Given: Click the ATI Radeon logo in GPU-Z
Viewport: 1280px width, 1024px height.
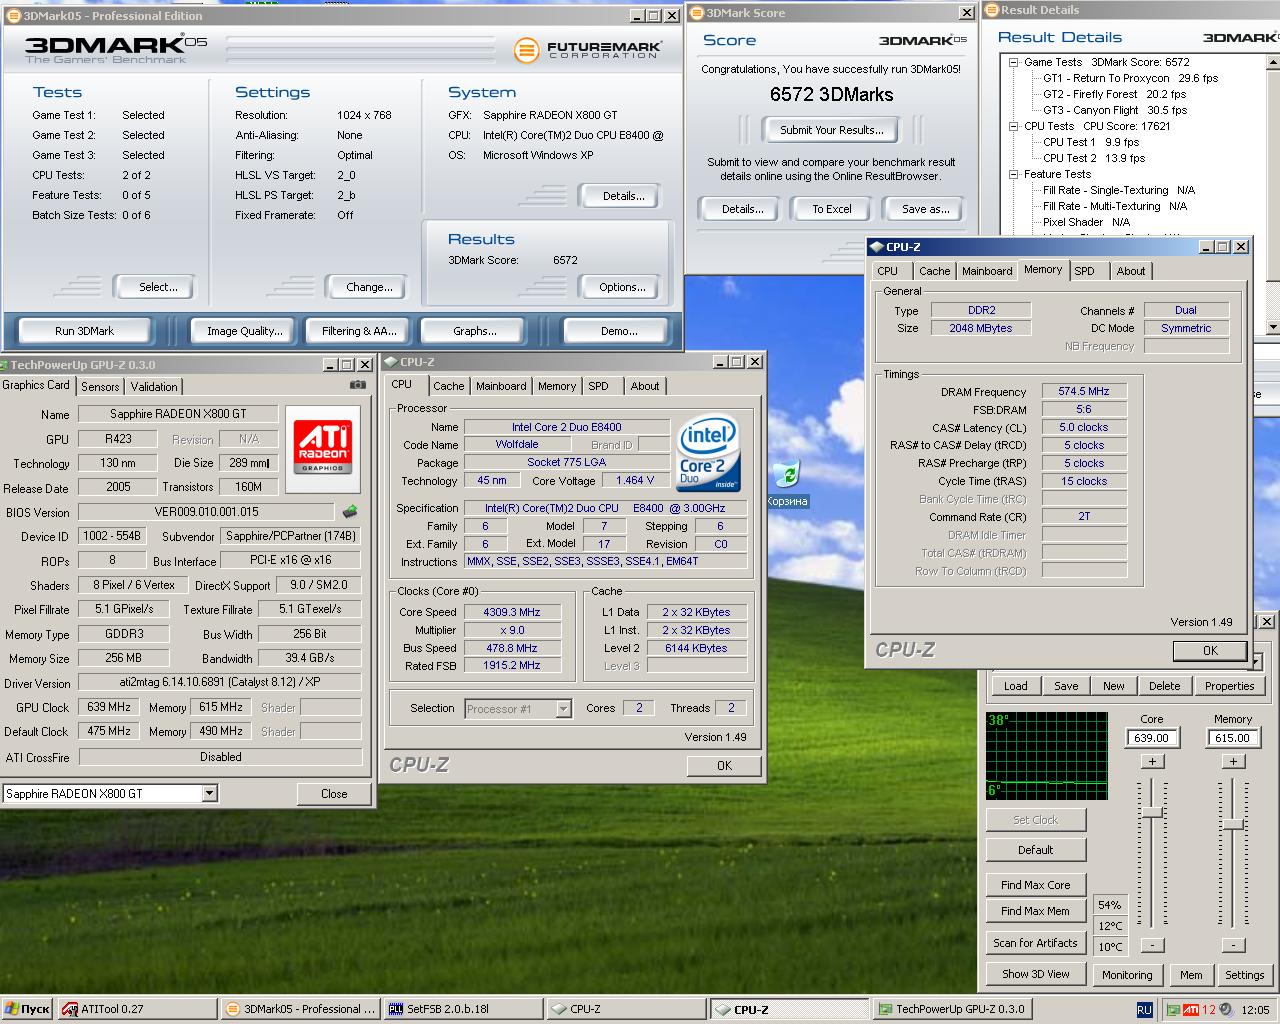Looking at the screenshot, I should click(322, 447).
